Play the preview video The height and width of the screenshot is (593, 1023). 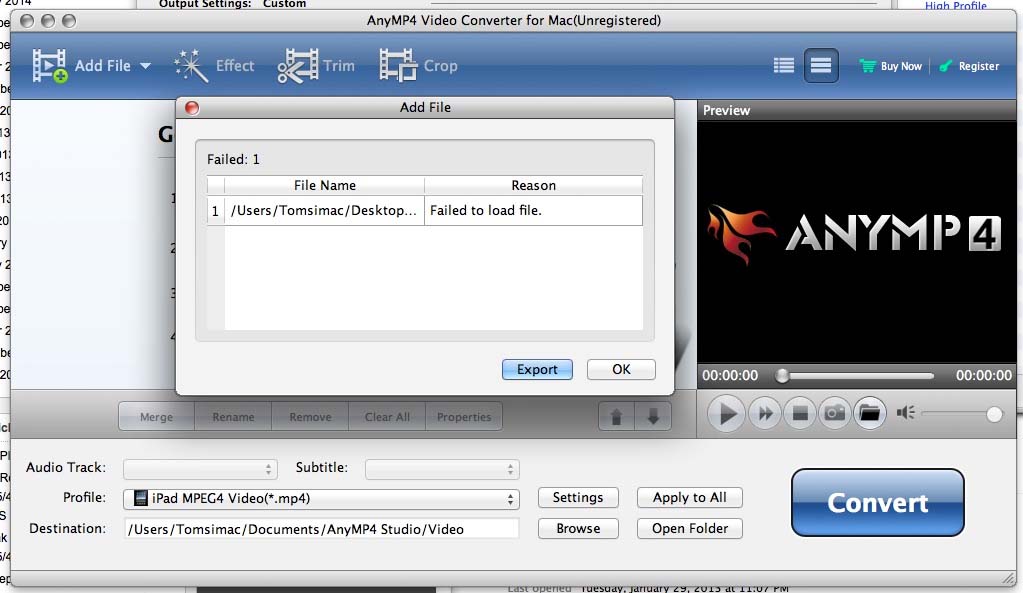pos(726,414)
